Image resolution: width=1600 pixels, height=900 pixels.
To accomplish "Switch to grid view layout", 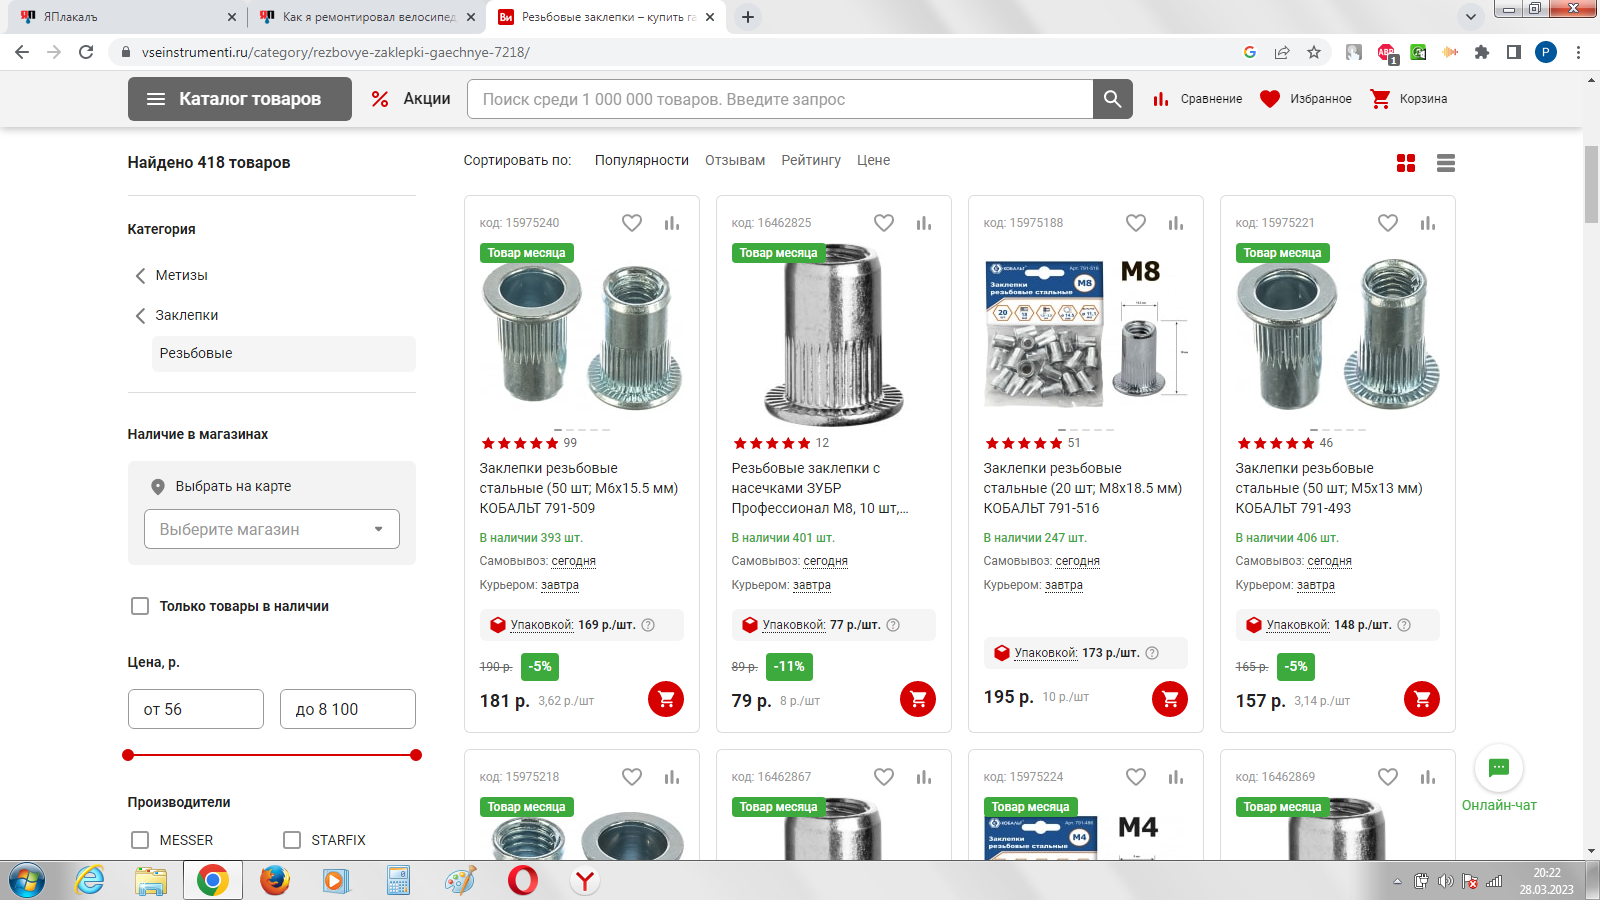I will [1406, 163].
